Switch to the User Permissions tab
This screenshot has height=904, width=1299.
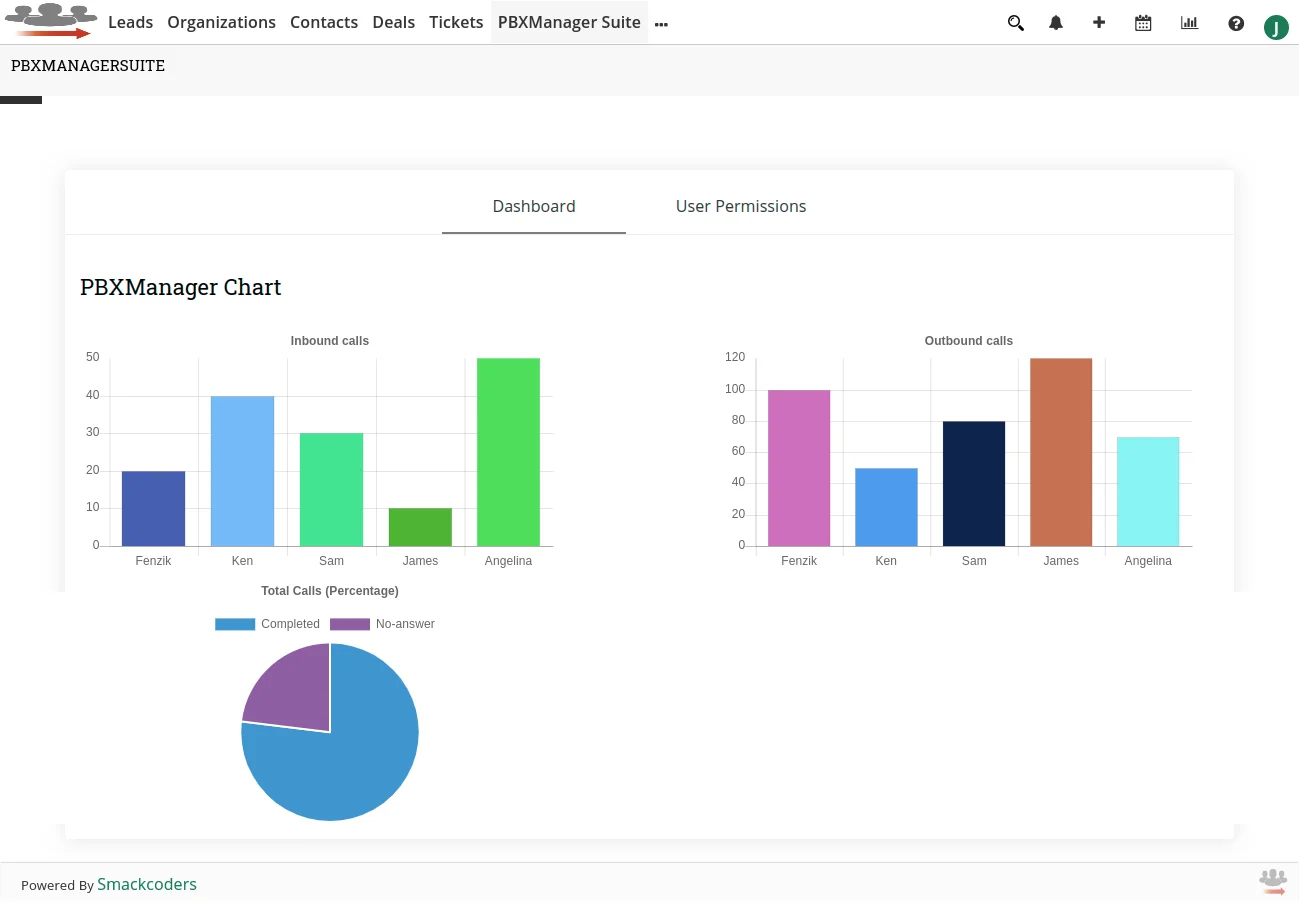coord(740,206)
